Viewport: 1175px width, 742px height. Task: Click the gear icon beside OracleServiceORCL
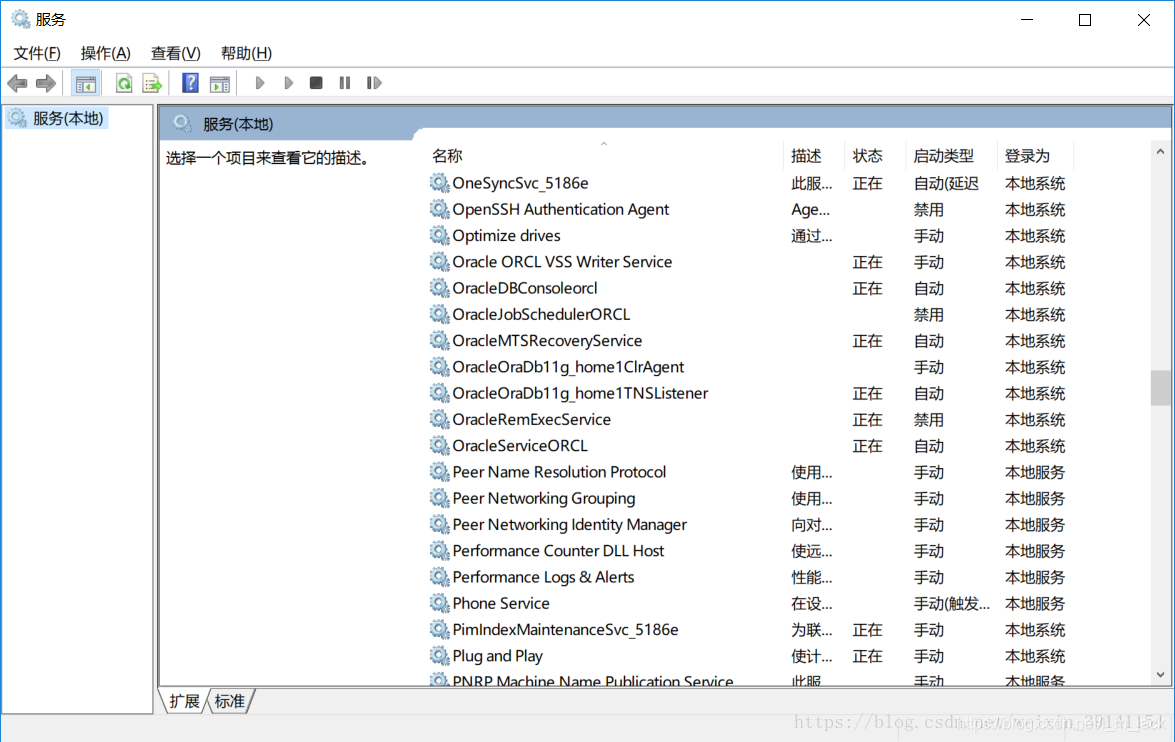pyautogui.click(x=439, y=445)
